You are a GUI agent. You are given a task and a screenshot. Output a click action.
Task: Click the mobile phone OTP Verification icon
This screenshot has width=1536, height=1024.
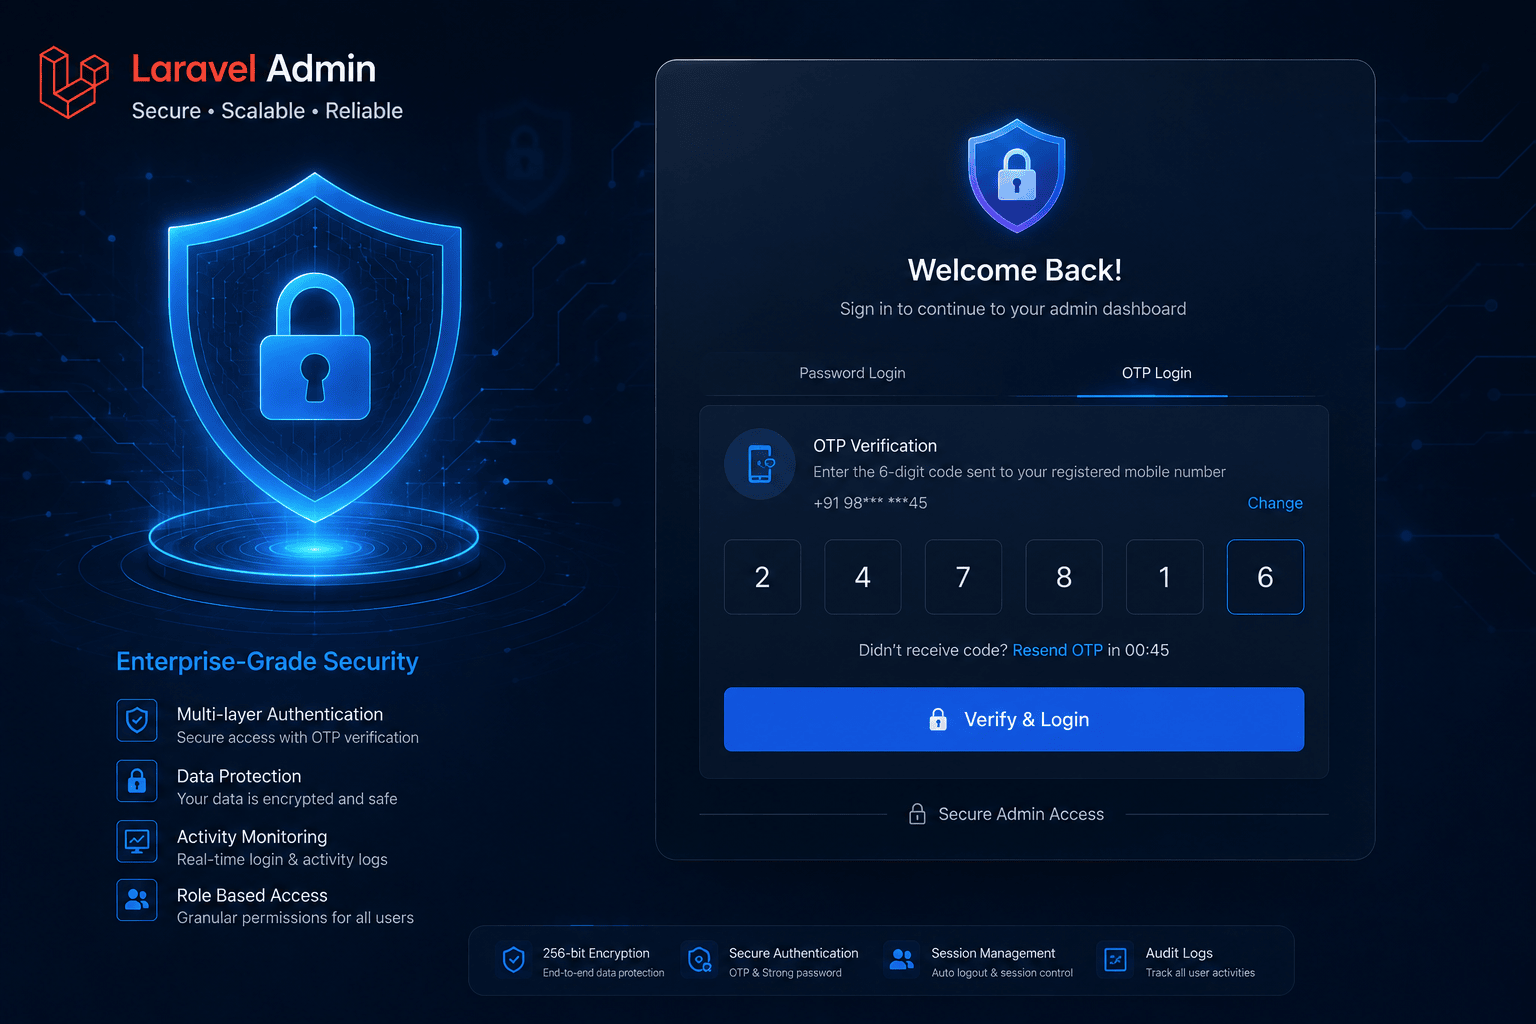(760, 464)
